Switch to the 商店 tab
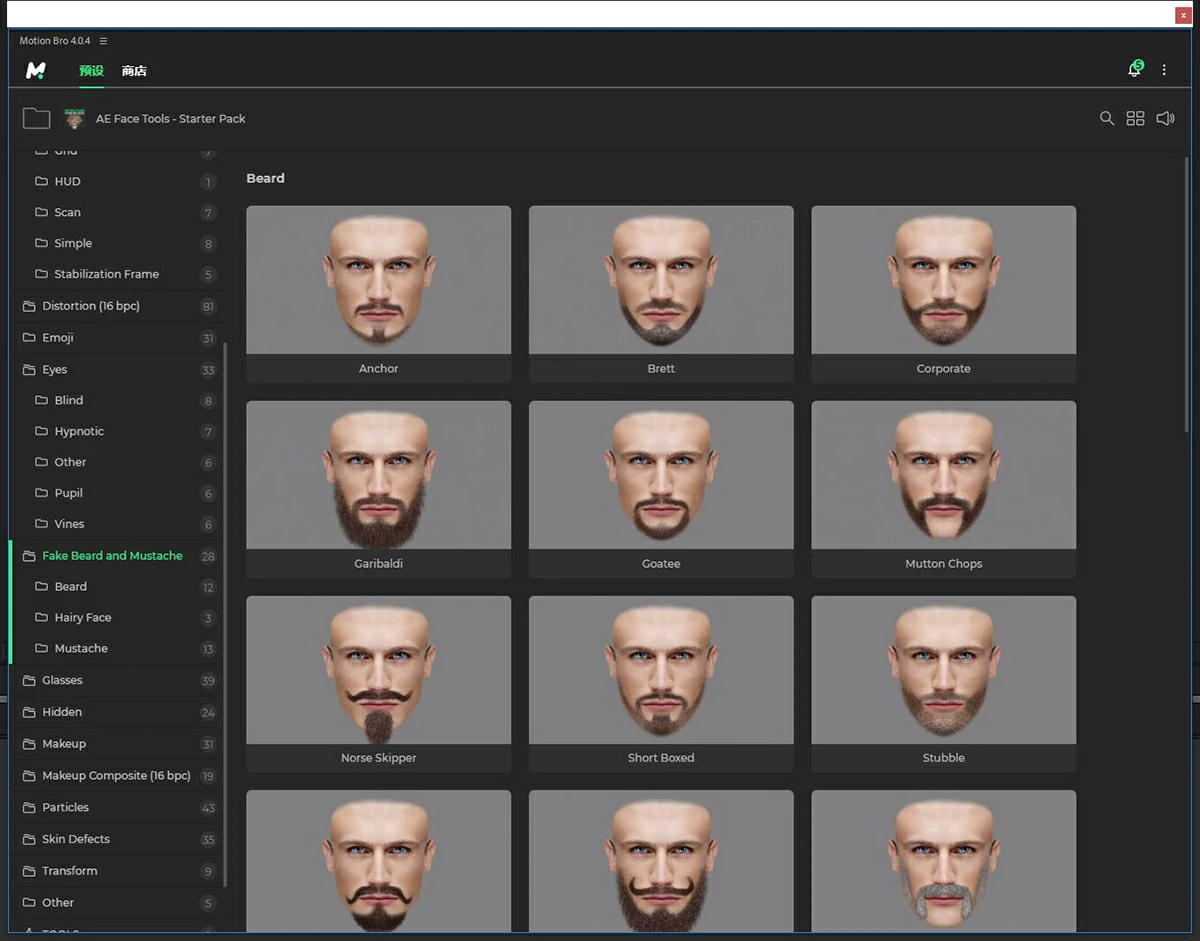The height and width of the screenshot is (941, 1200). click(134, 70)
